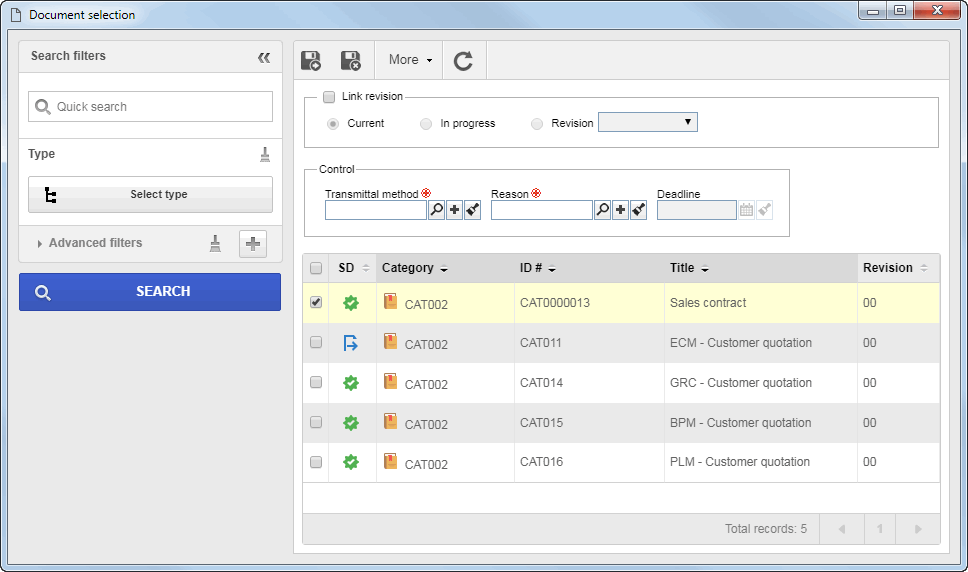Click the save and new toolbar icon
The height and width of the screenshot is (572, 968).
coord(311,60)
